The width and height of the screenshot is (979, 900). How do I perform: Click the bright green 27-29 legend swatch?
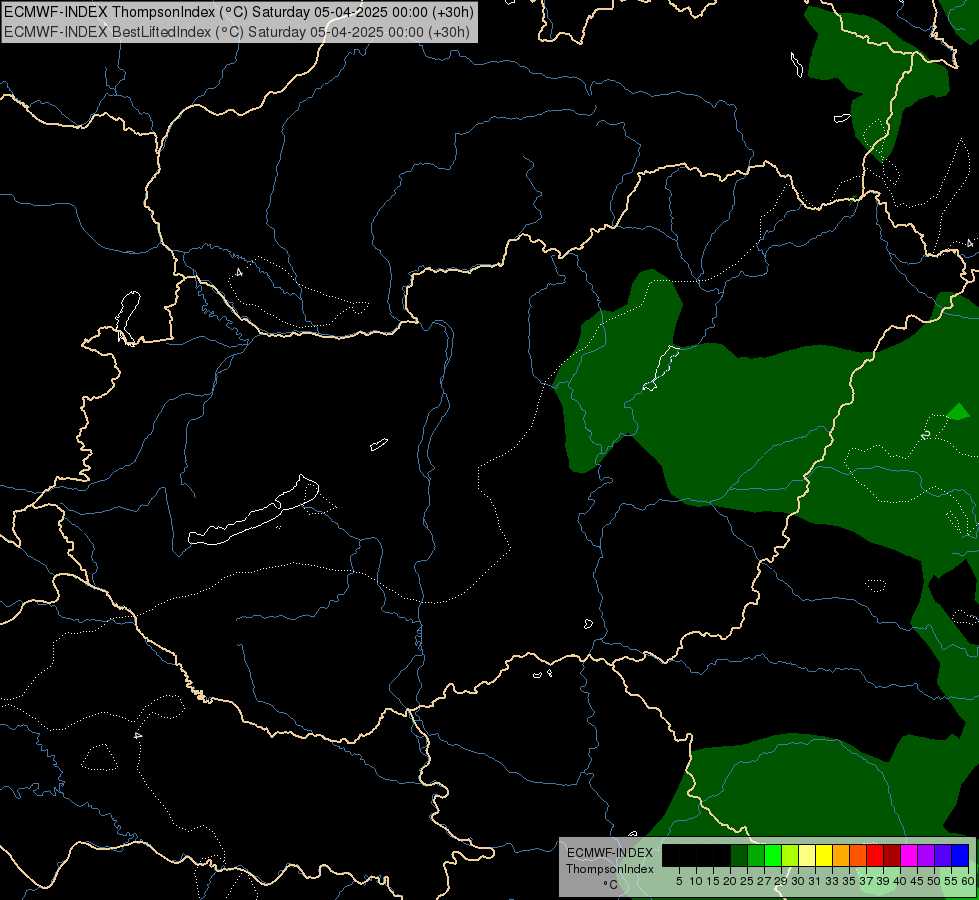[x=772, y=855]
